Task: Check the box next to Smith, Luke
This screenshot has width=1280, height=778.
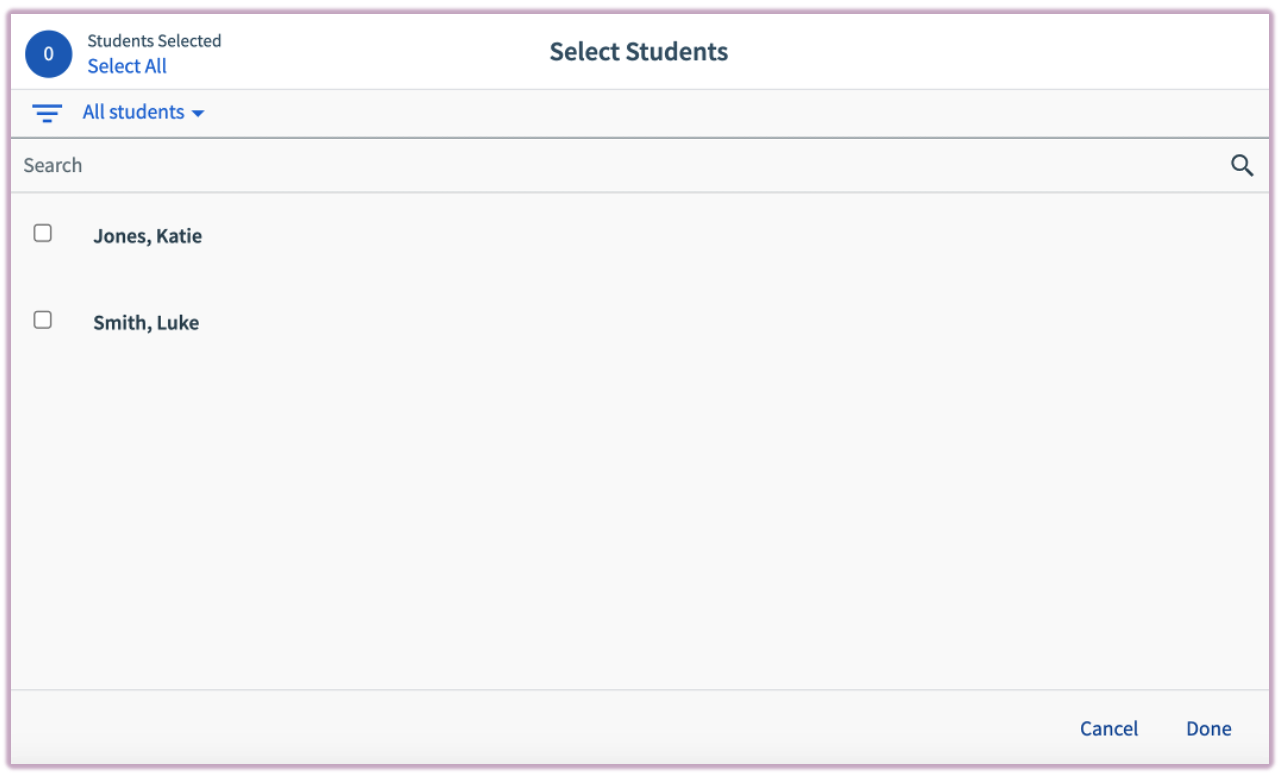Action: tap(42, 320)
